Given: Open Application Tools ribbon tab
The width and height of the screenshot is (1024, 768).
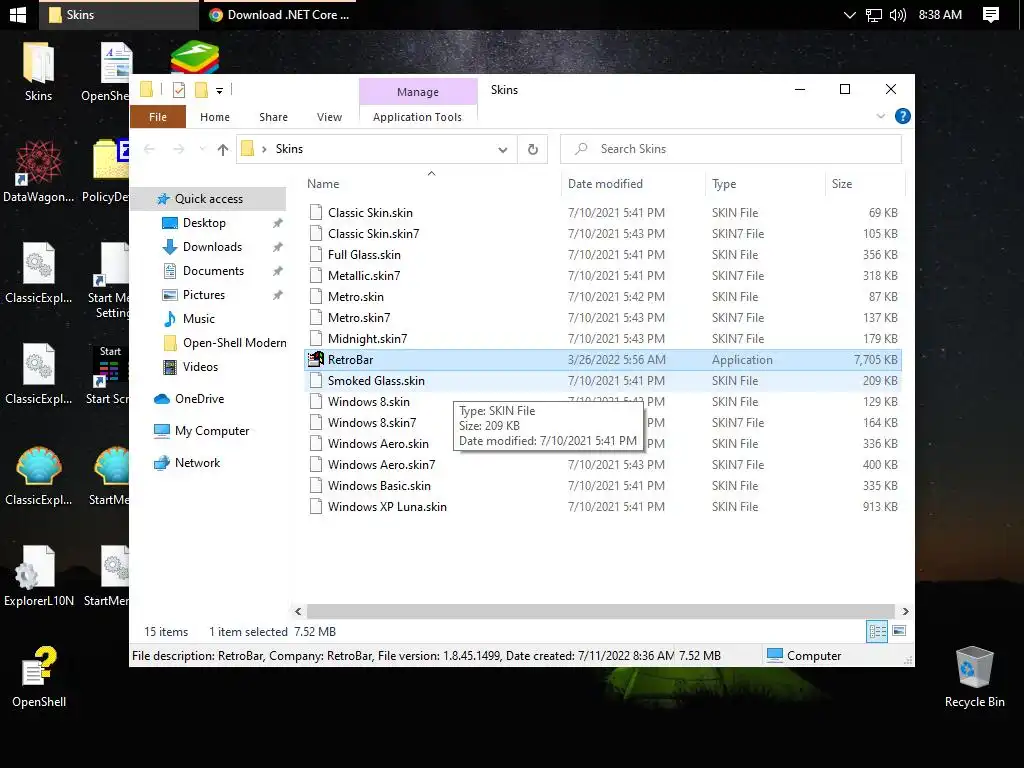Looking at the screenshot, I should [x=417, y=117].
